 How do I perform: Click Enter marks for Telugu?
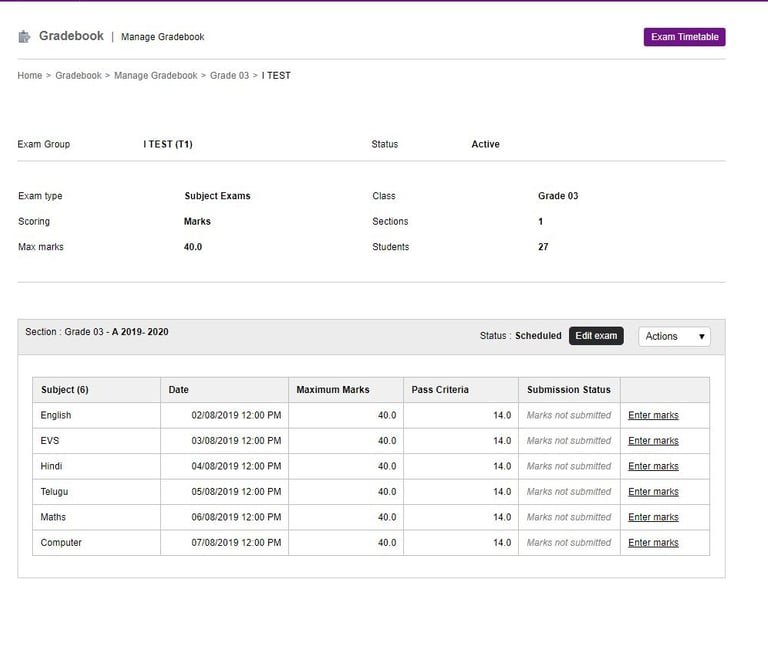[x=653, y=492]
